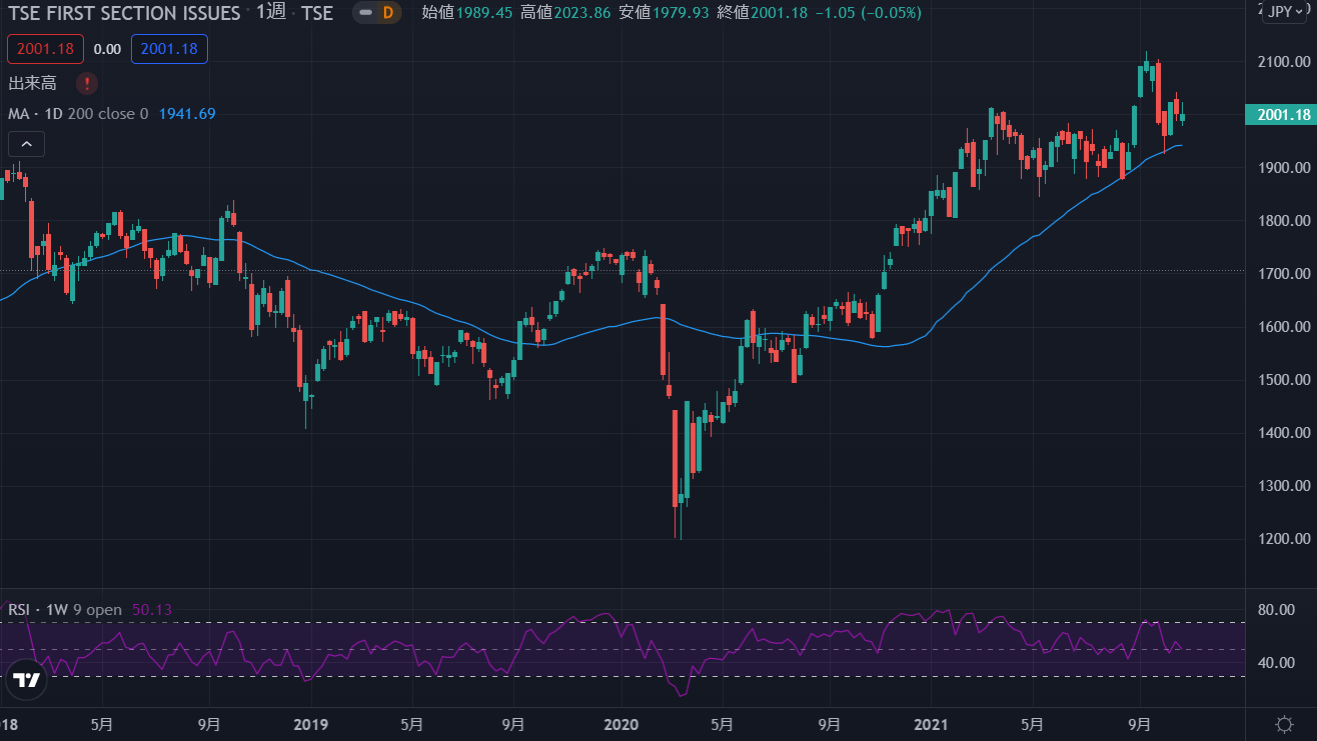Click the green 2001.18 current price label
The width and height of the screenshot is (1317, 741).
click(1281, 115)
